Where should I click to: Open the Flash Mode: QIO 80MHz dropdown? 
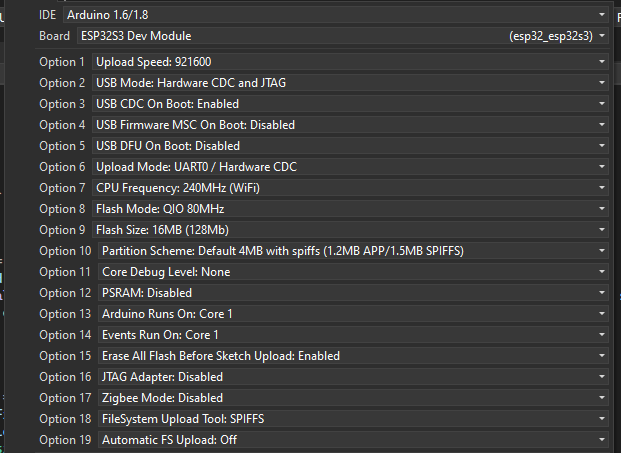click(350, 209)
